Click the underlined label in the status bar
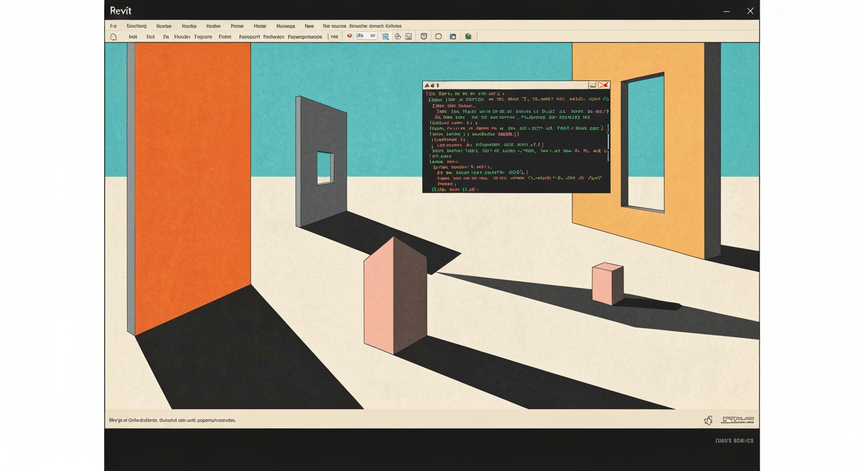Screen dimensions: 864x471 (x=738, y=420)
